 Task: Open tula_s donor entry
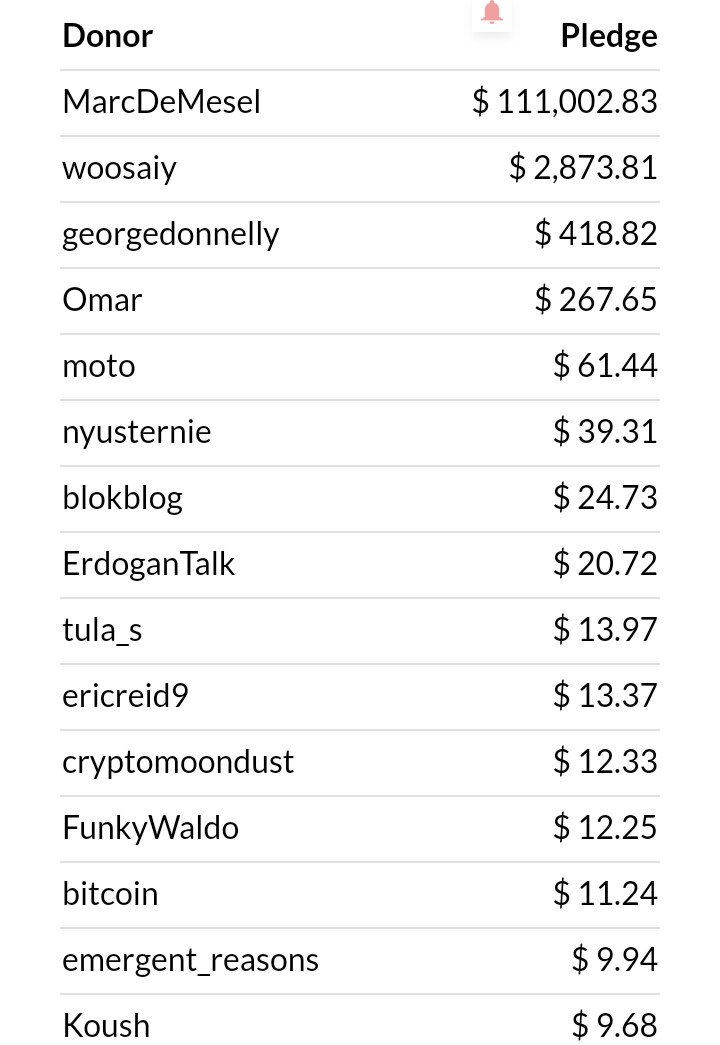point(102,630)
